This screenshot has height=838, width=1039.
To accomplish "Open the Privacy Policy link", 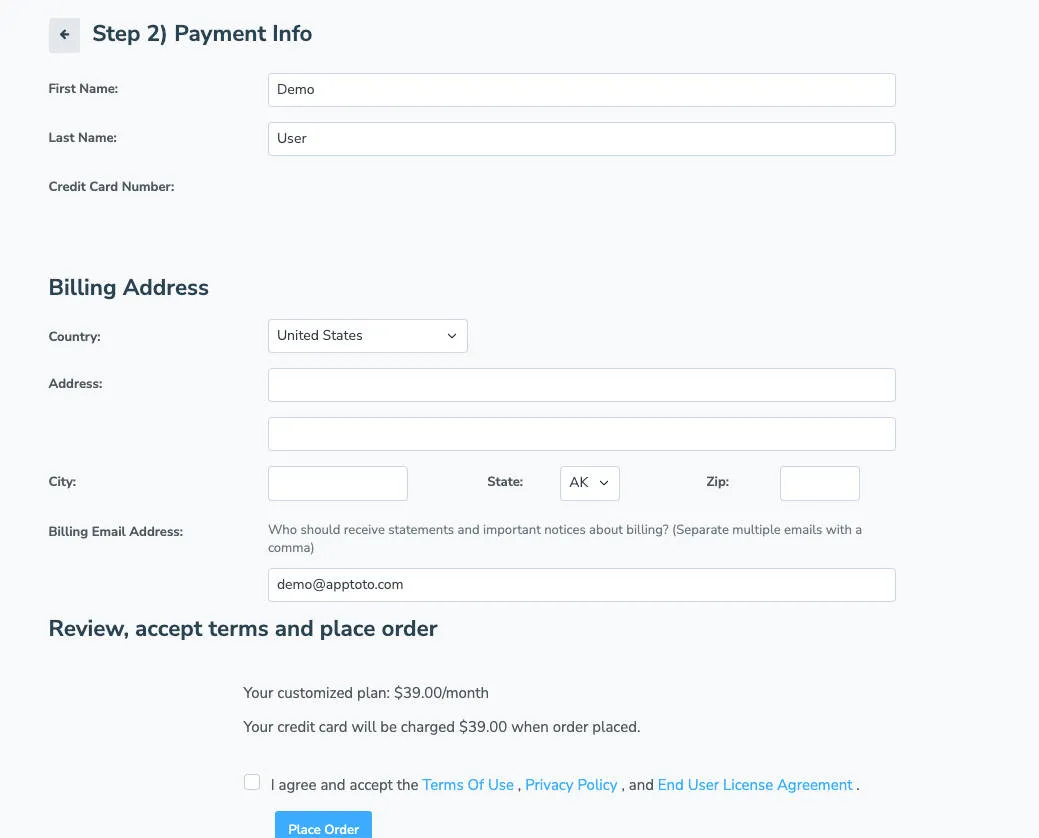I will click(x=570, y=784).
